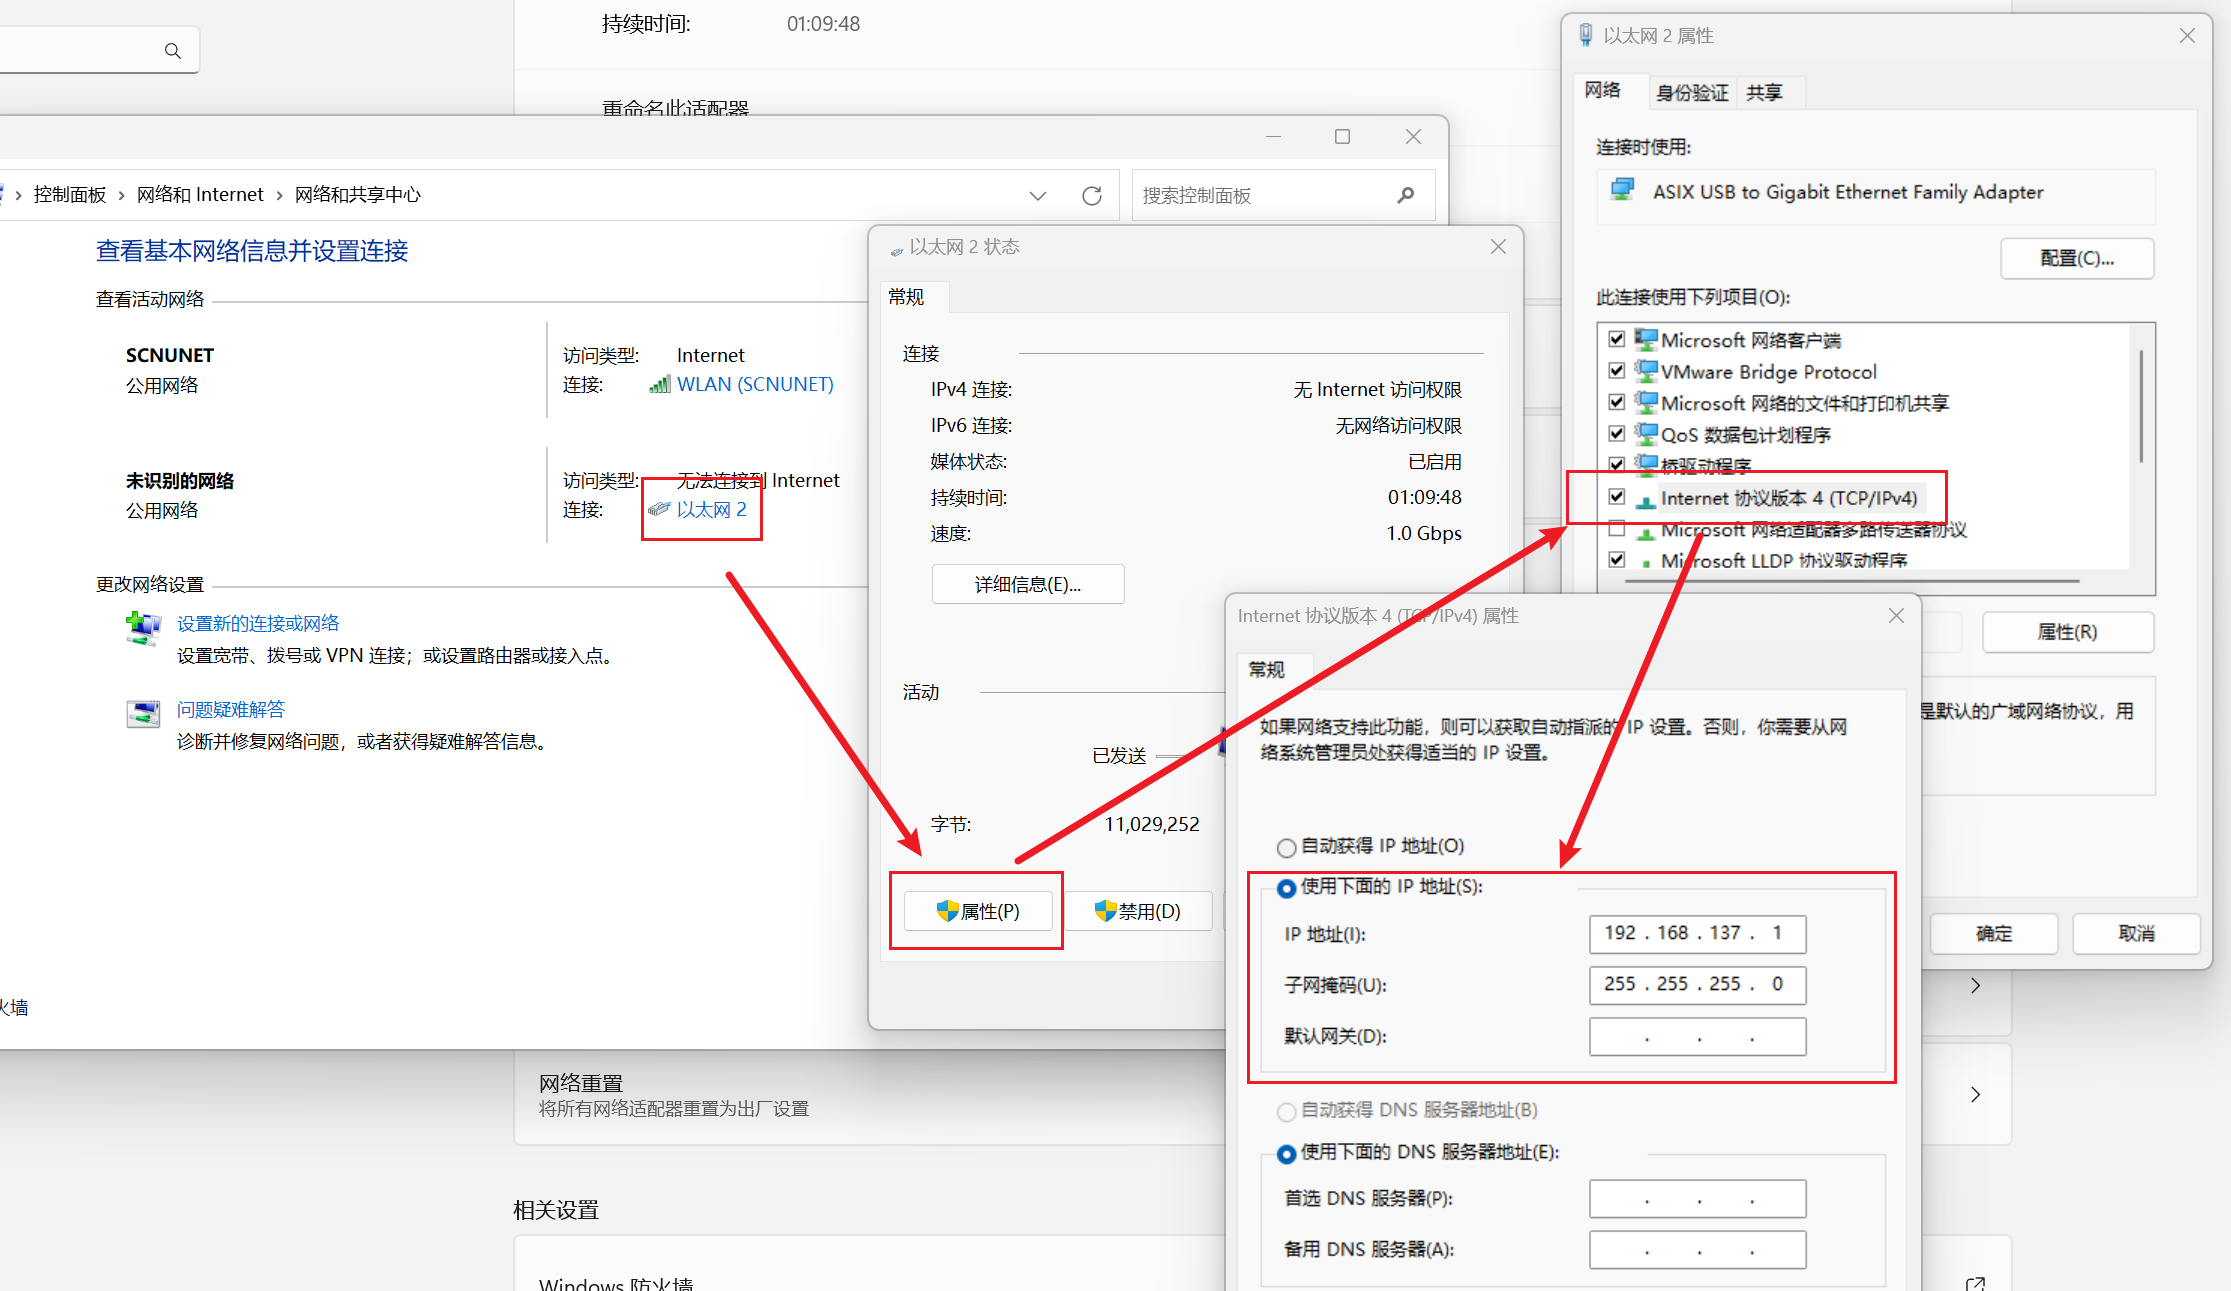The height and width of the screenshot is (1291, 2231).
Task: Click the 备用 DNS 服务器 input field
Action: coord(1697,1250)
